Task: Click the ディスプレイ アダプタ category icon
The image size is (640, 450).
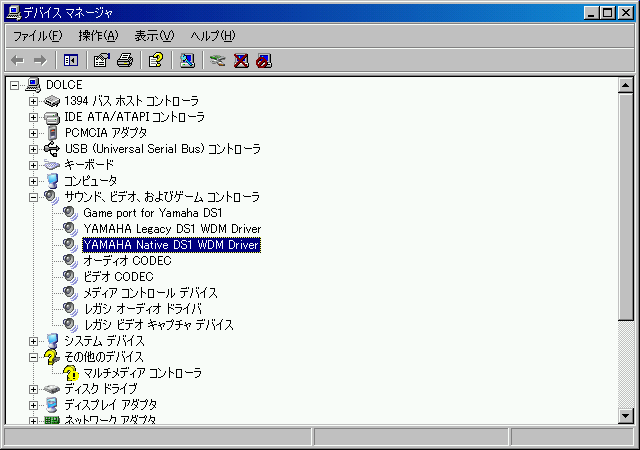Action: pos(52,405)
